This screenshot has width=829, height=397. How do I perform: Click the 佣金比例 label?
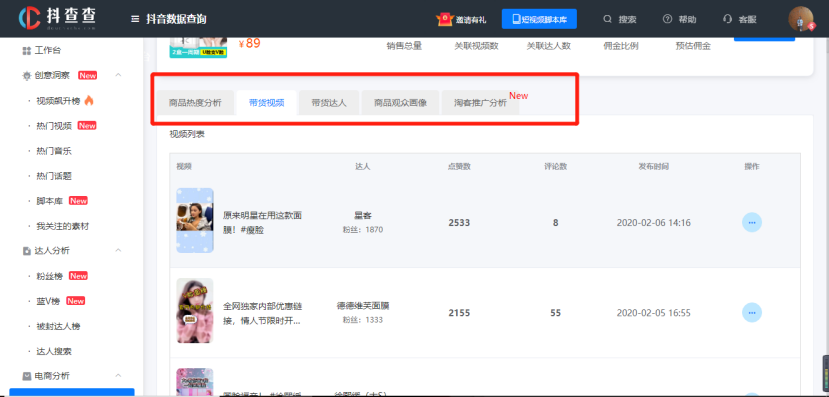click(621, 46)
